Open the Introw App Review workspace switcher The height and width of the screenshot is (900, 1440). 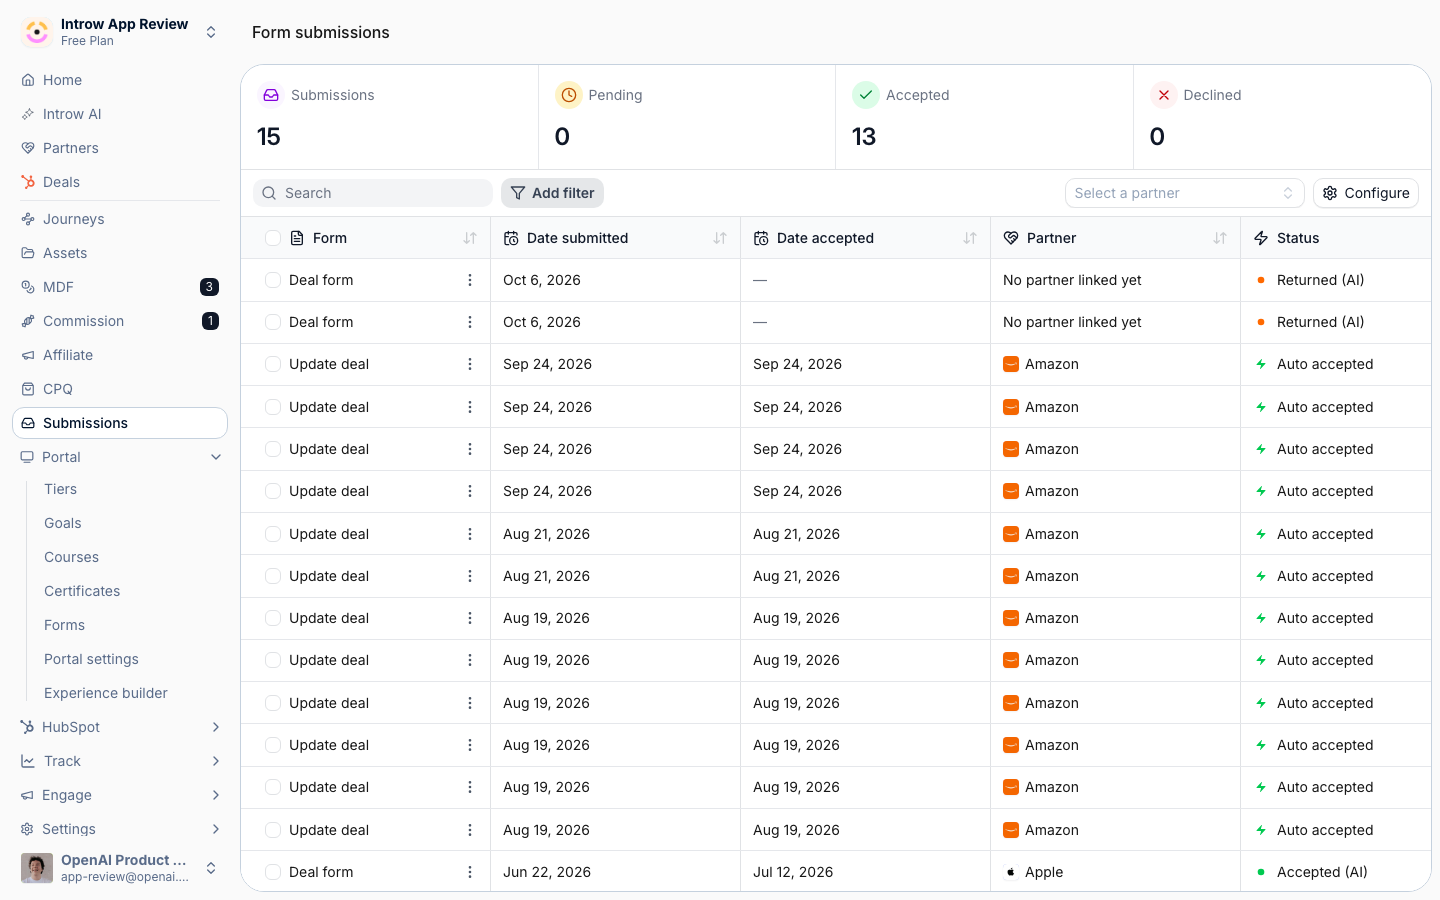120,32
